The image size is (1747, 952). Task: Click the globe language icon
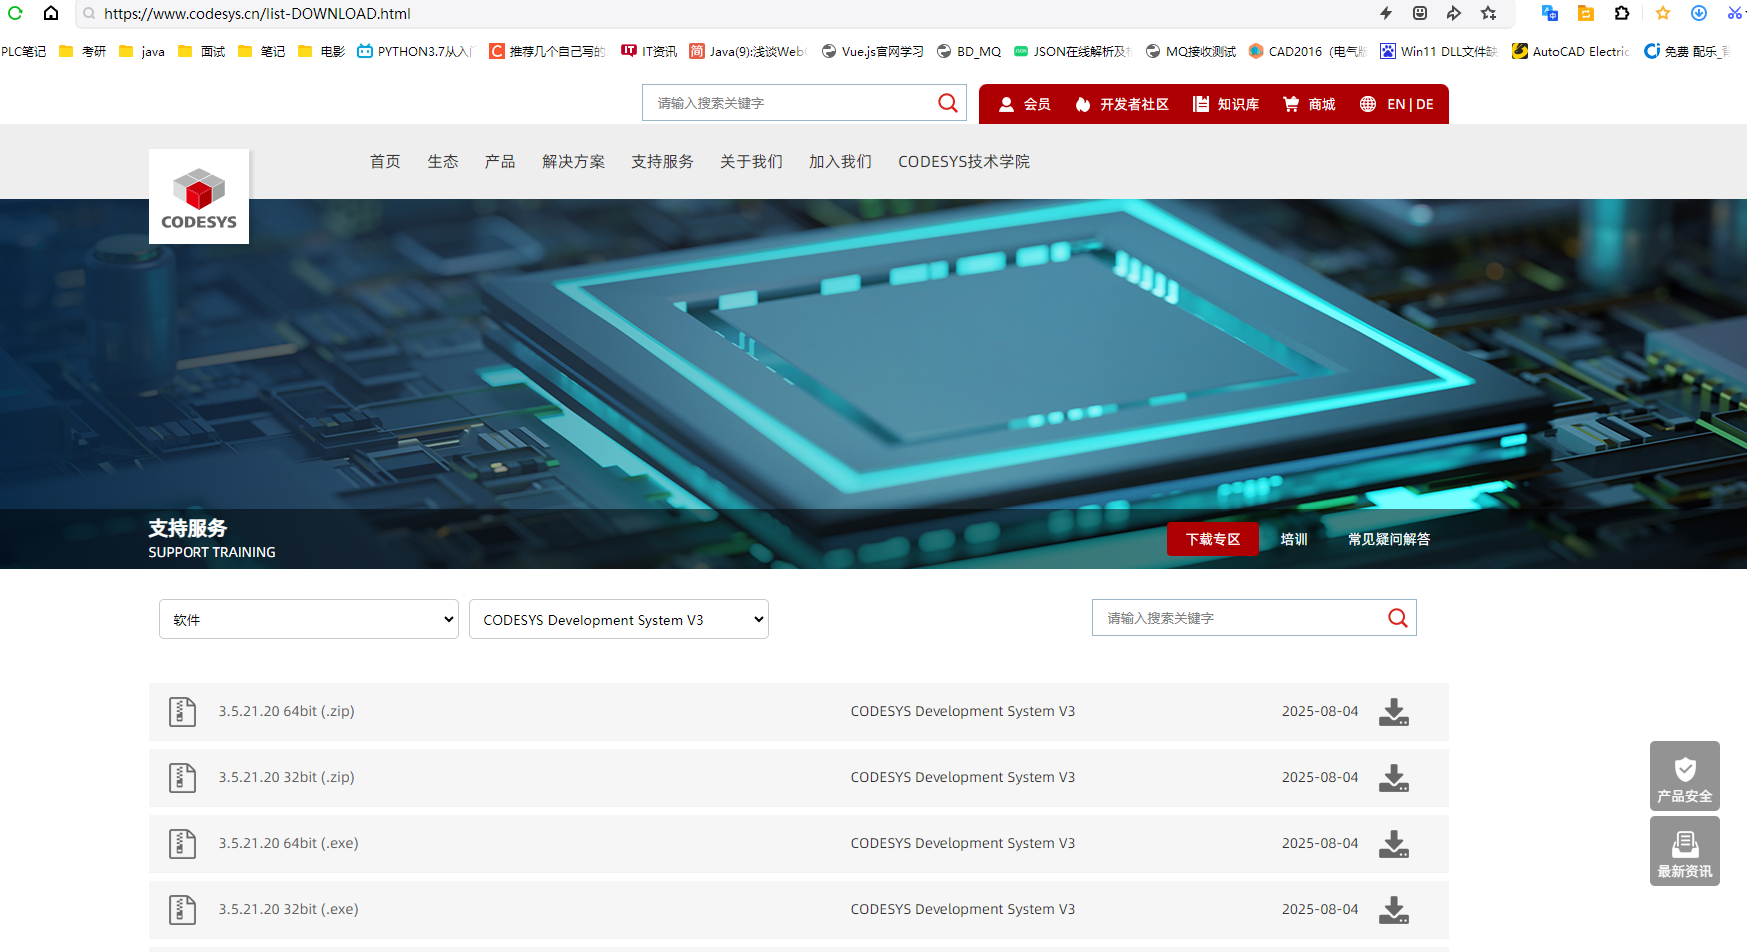[1367, 103]
